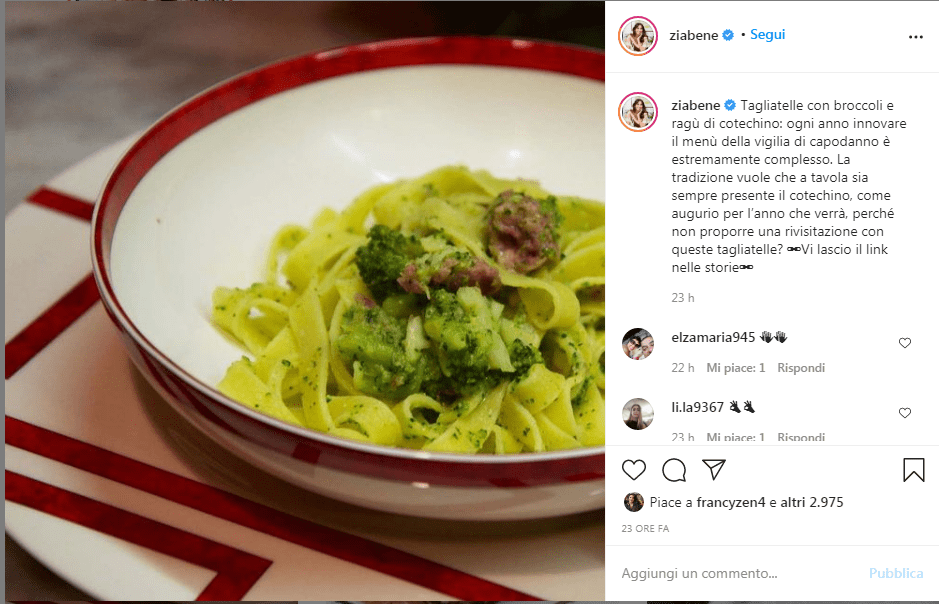This screenshot has height=604, width=939.
Task: Open the three-dot more options menu
Action: [916, 37]
